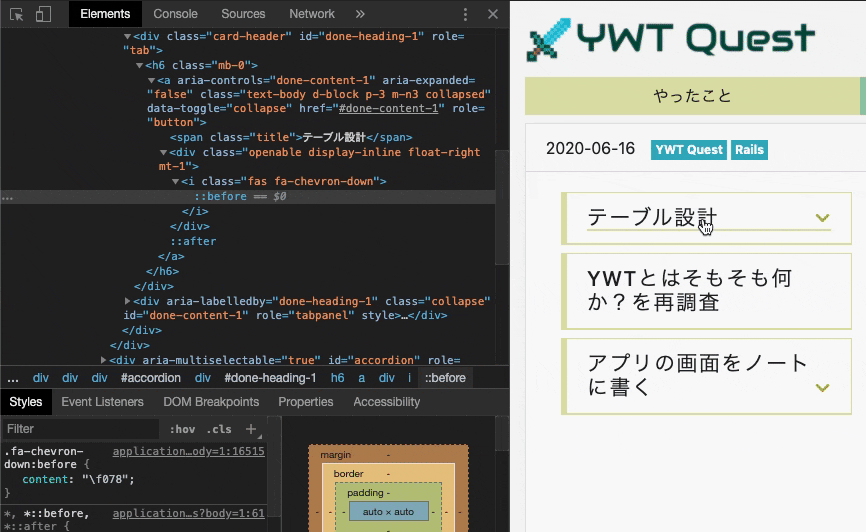Viewport: 866px width, 532px height.
Task: Click the h6 breadcrumb item
Action: (x=337, y=378)
